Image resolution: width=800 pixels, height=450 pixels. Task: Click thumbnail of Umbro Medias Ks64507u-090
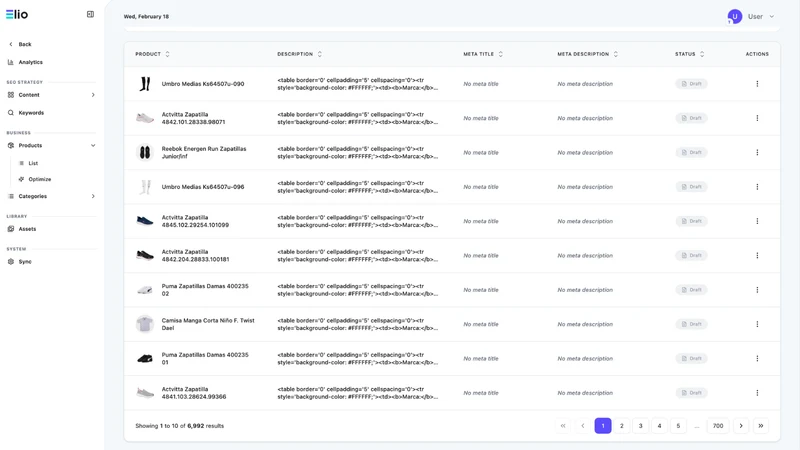tap(145, 84)
